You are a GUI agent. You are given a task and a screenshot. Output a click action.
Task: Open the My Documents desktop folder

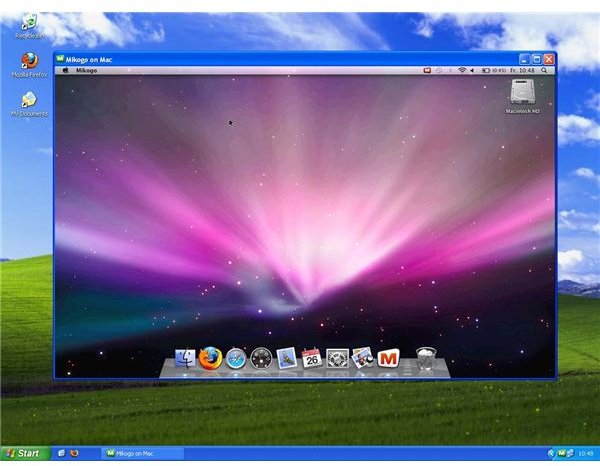click(29, 104)
